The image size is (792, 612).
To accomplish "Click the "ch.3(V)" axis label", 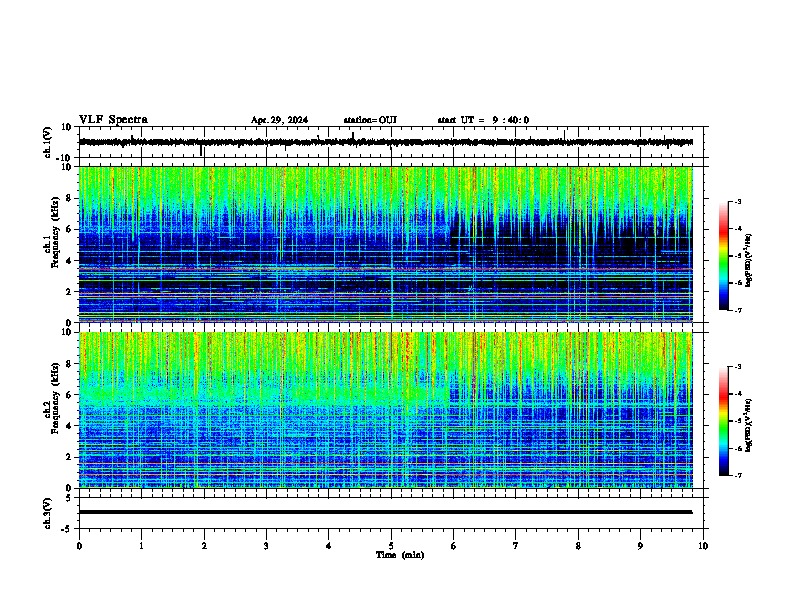I will (x=48, y=513).
